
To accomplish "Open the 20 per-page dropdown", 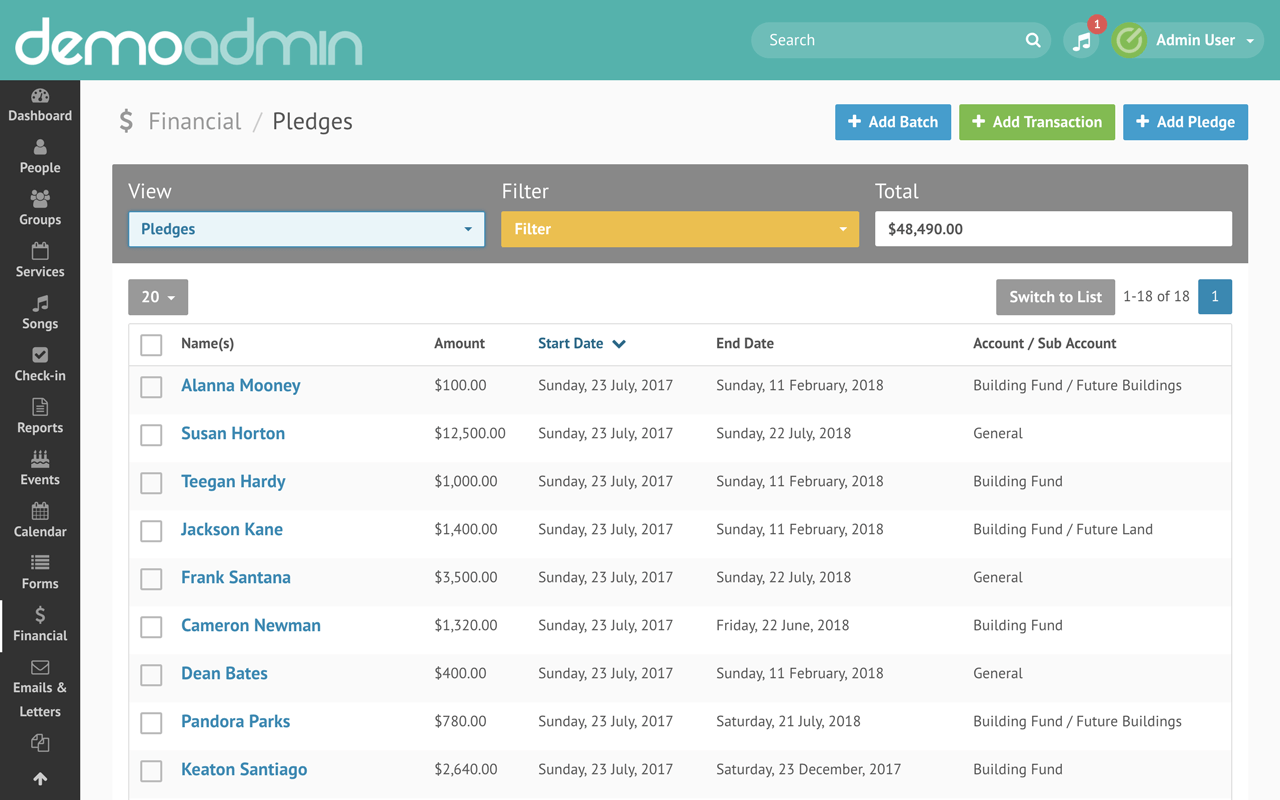I will (158, 297).
